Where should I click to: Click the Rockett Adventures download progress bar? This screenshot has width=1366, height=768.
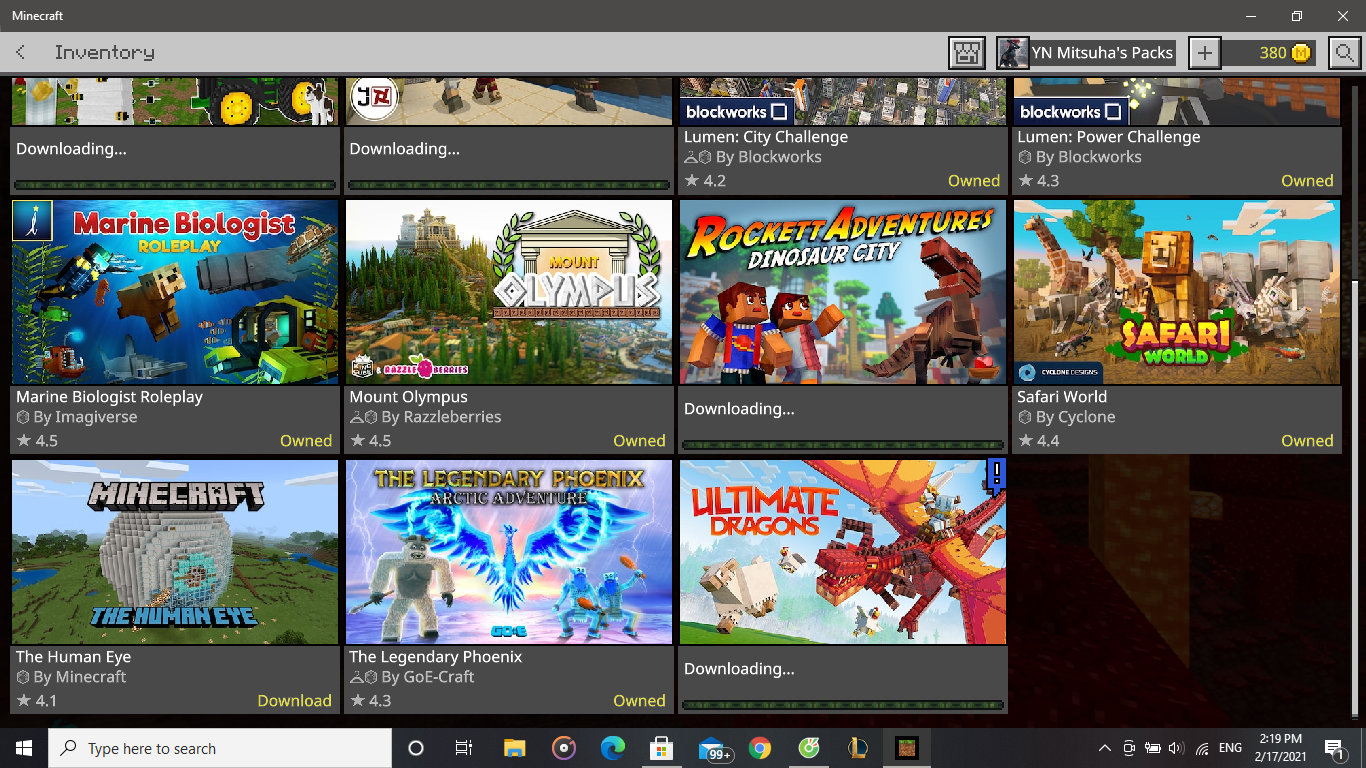pyautogui.click(x=842, y=445)
